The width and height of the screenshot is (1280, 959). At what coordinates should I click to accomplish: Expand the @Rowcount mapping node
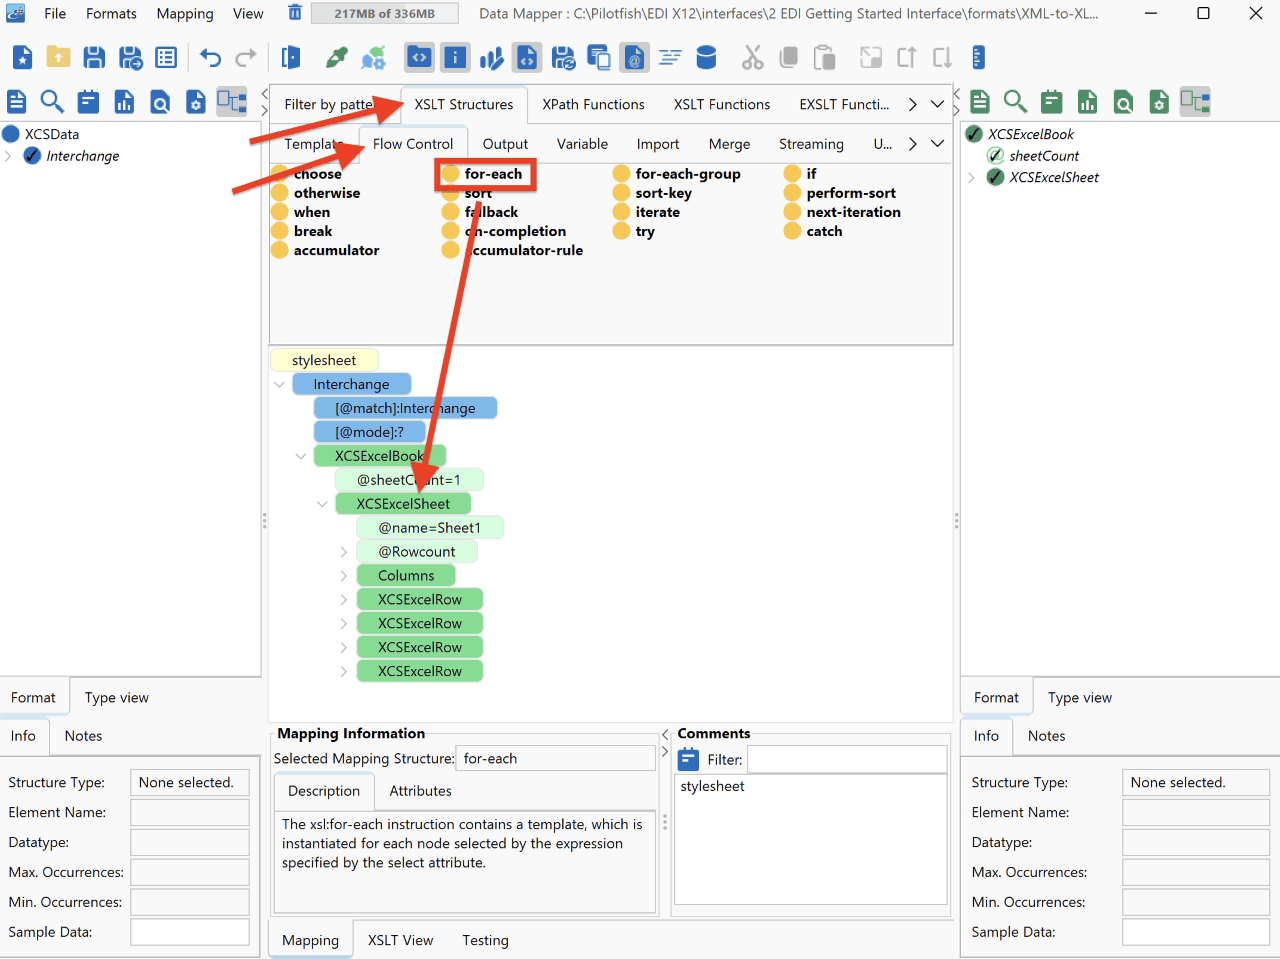point(344,552)
